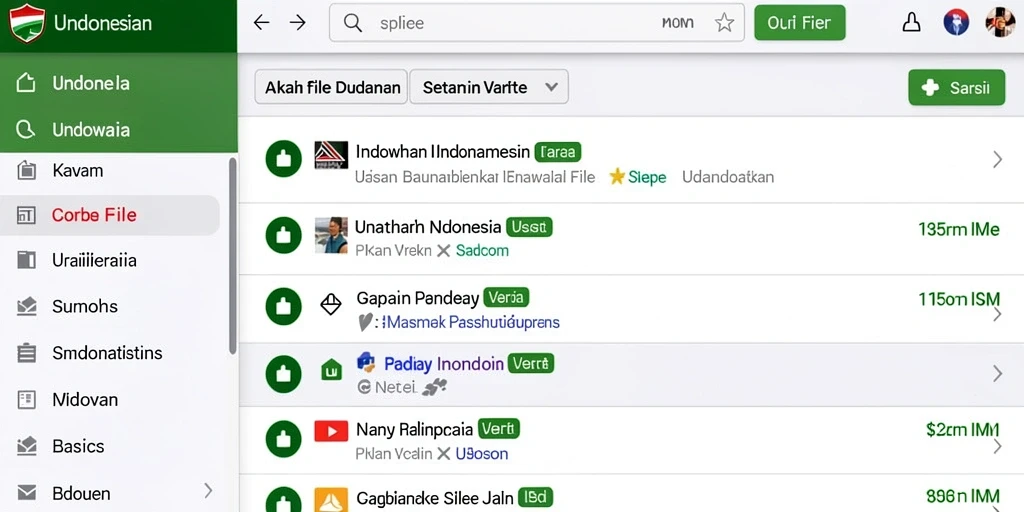Click the green circle icon on Padiay Inondoin row

click(x=283, y=374)
